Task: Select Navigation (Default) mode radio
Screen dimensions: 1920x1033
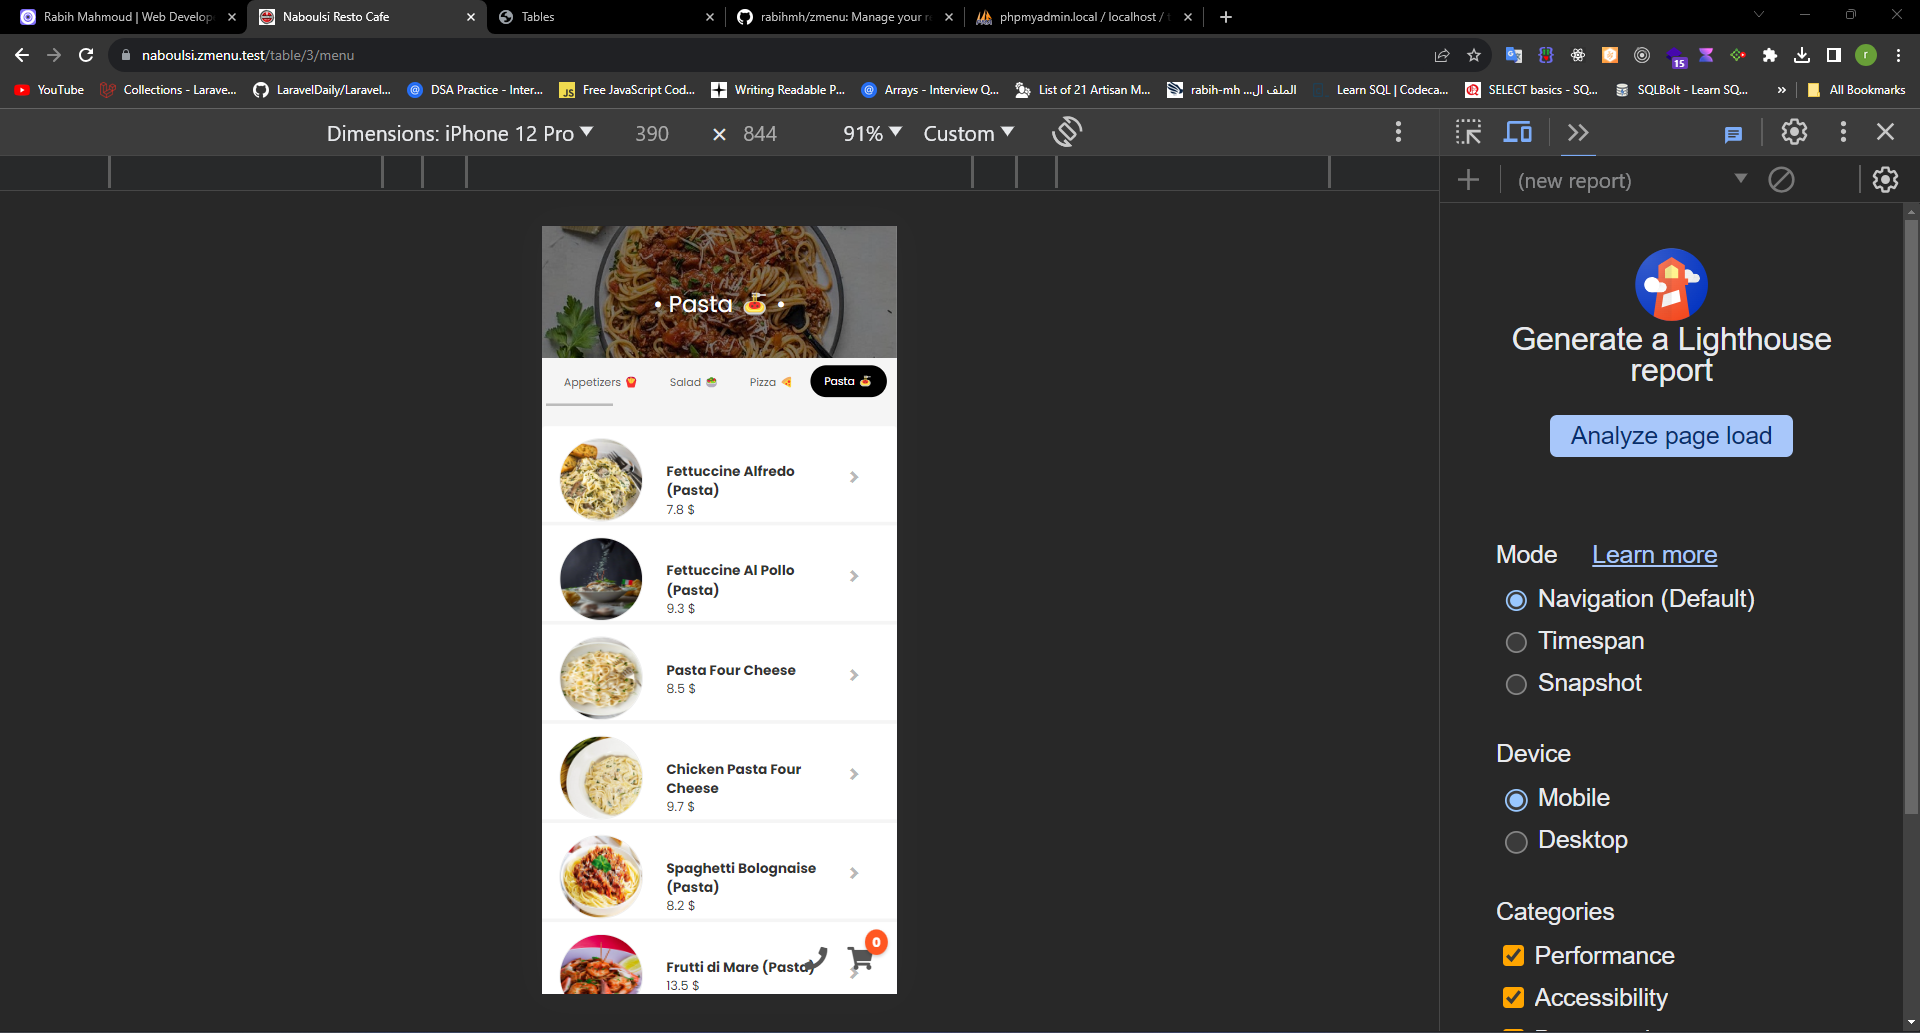Action: (x=1516, y=600)
